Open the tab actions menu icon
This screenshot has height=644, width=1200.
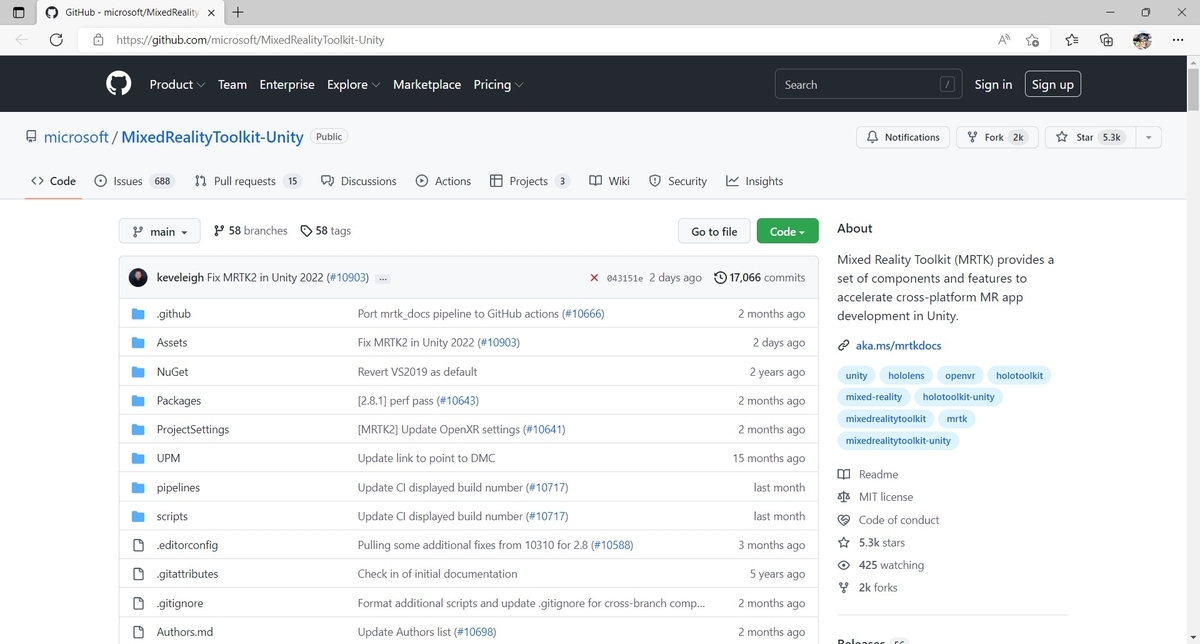point(19,13)
